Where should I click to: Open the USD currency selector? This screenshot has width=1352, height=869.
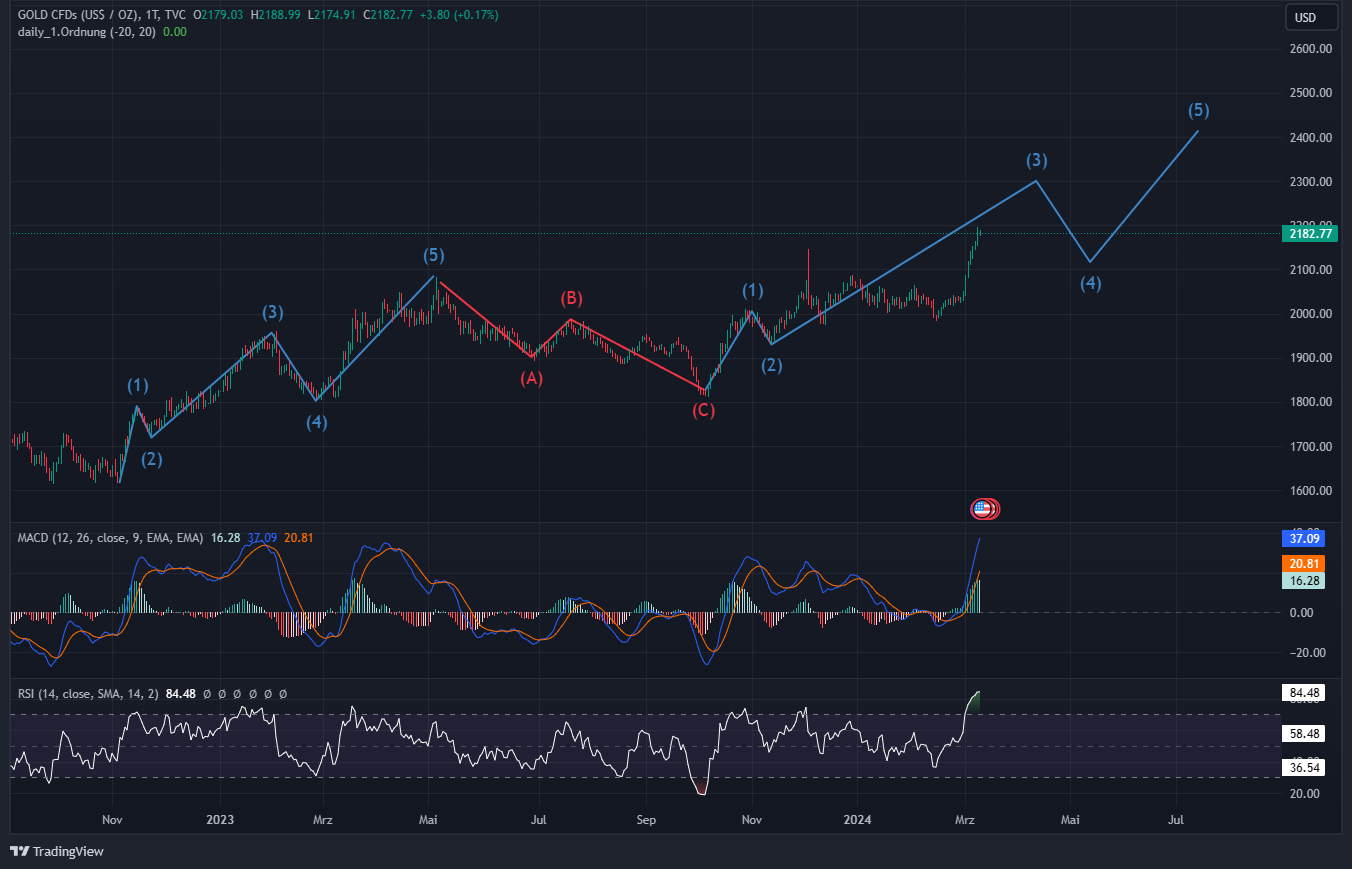[x=1310, y=17]
